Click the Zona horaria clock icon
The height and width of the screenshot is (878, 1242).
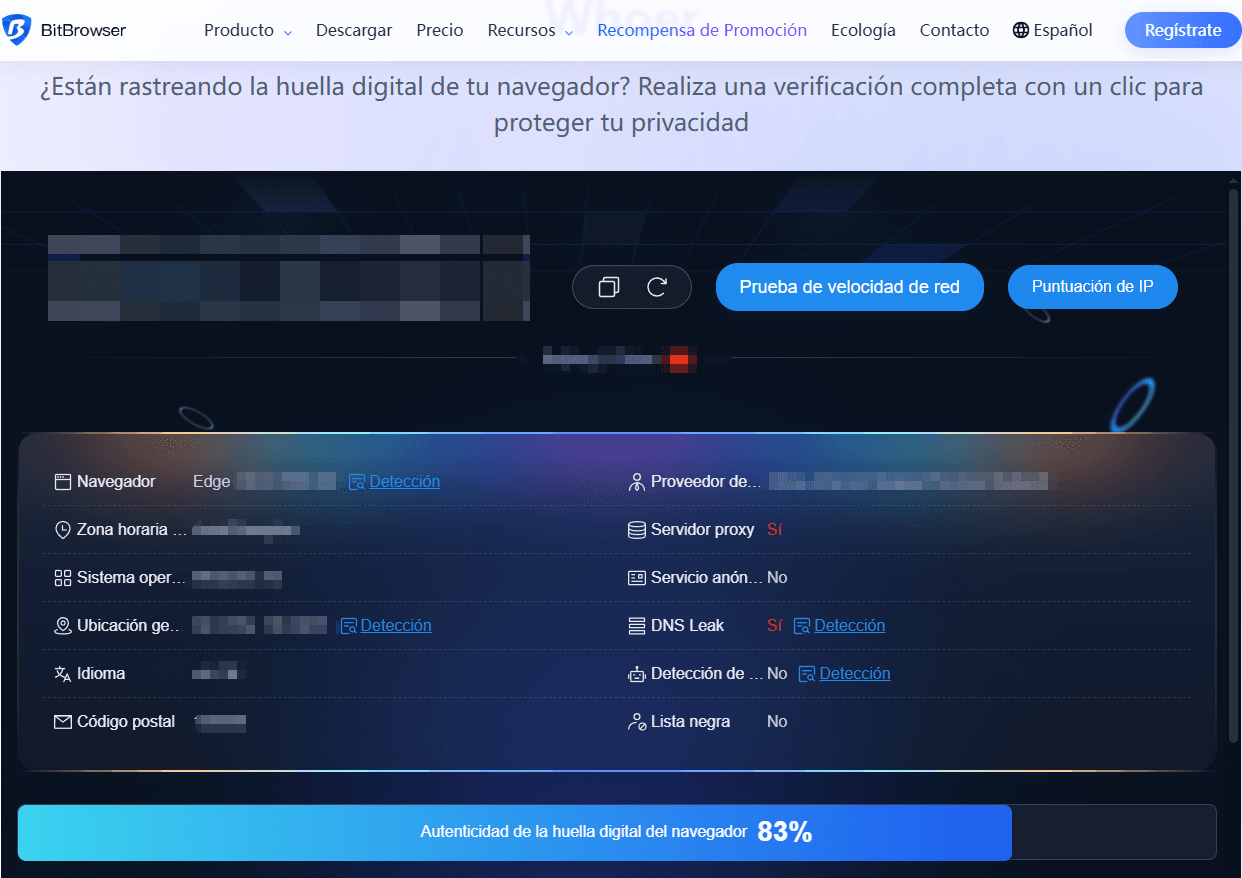61,529
